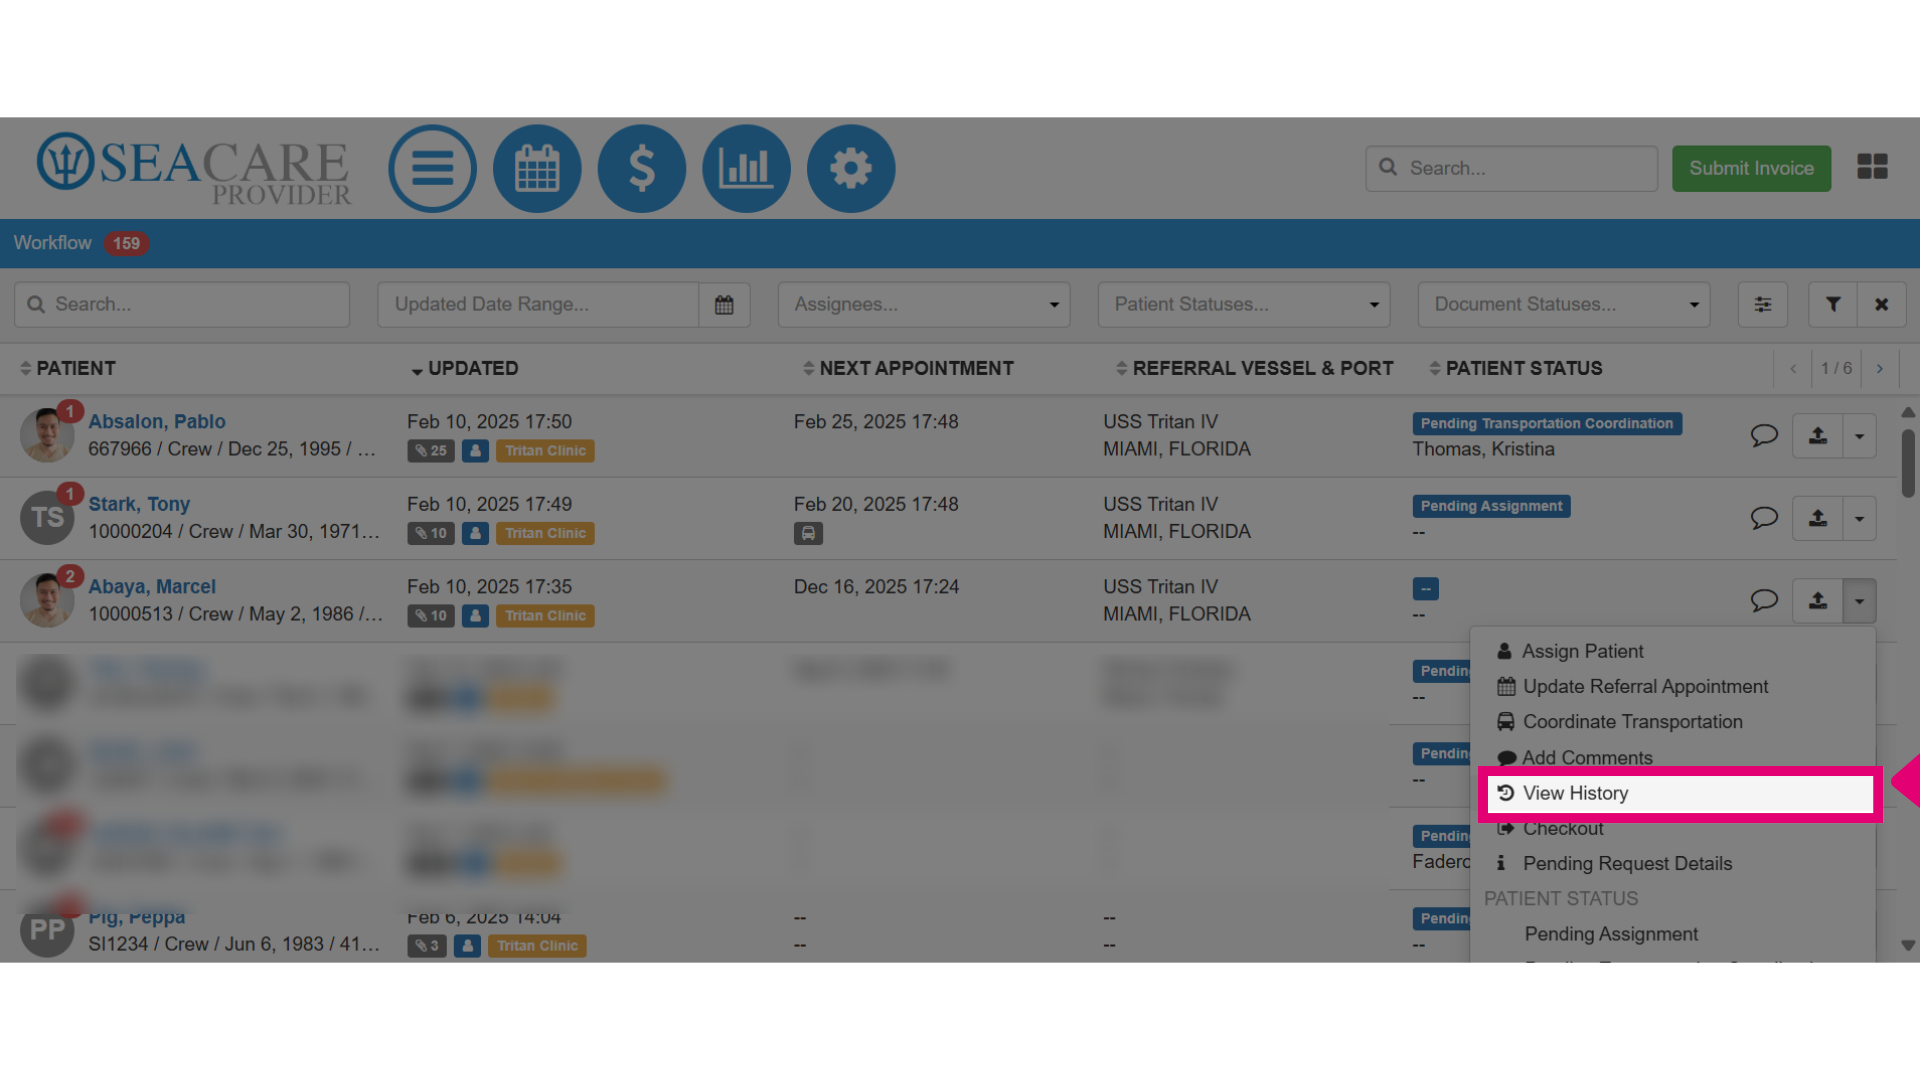1920x1080 pixels.
Task: Click the TS avatar for Stark, Tony
Action: click(47, 517)
